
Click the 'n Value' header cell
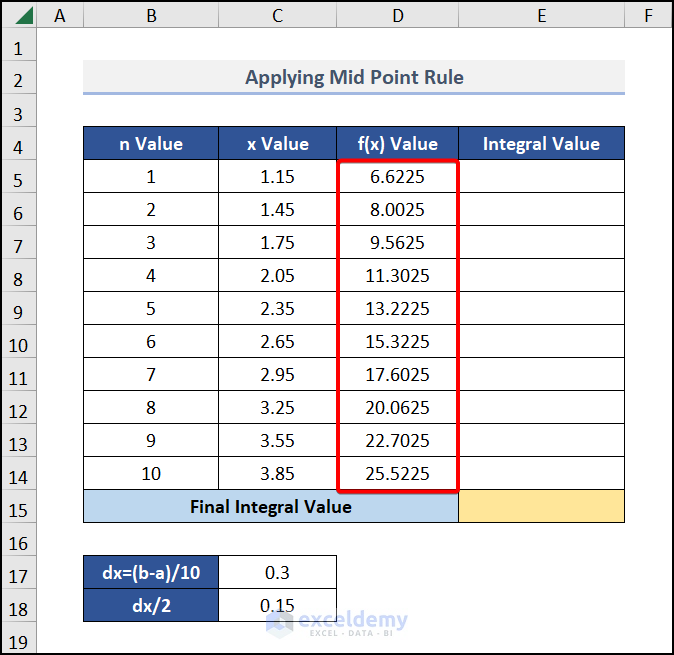tap(150, 144)
